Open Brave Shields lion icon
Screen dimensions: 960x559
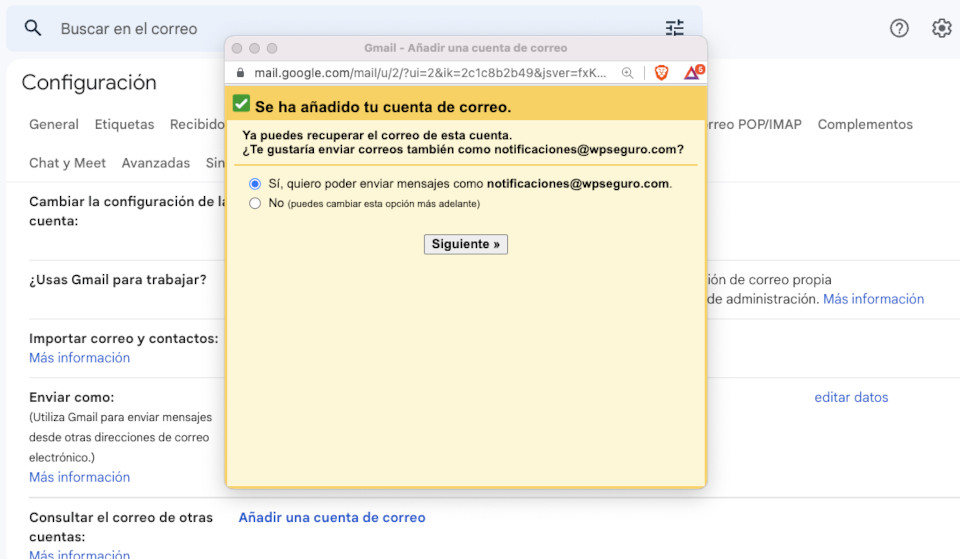point(661,73)
